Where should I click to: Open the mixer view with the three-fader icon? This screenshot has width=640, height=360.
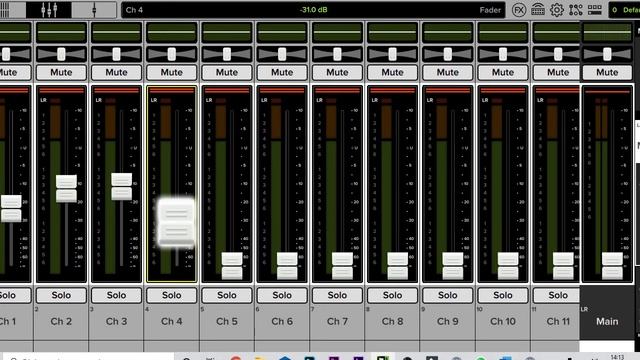(49, 10)
